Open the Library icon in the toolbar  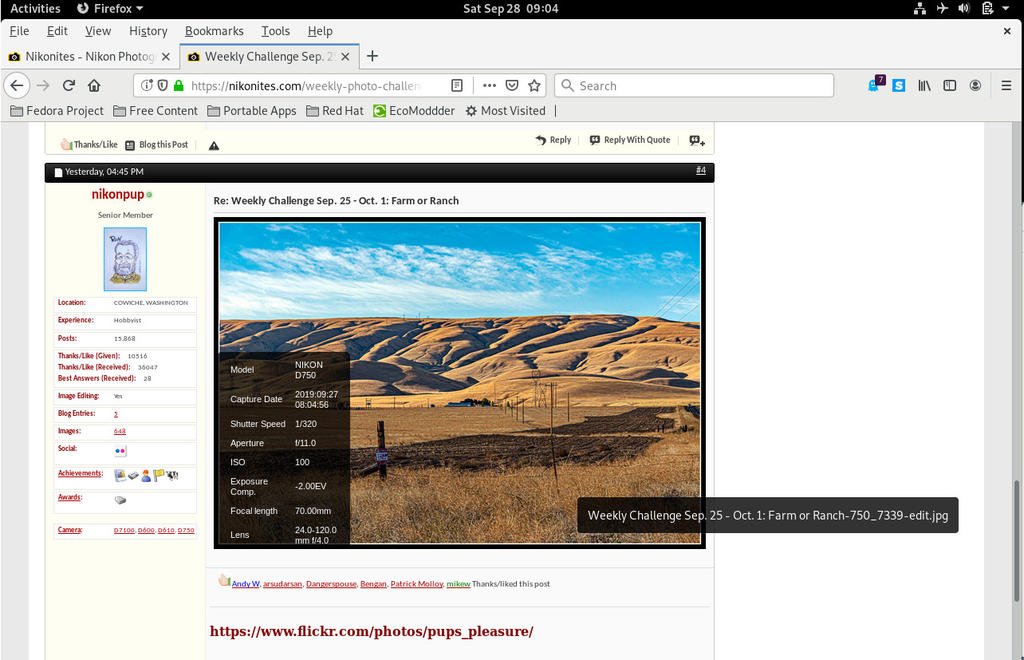pyautogui.click(x=925, y=86)
